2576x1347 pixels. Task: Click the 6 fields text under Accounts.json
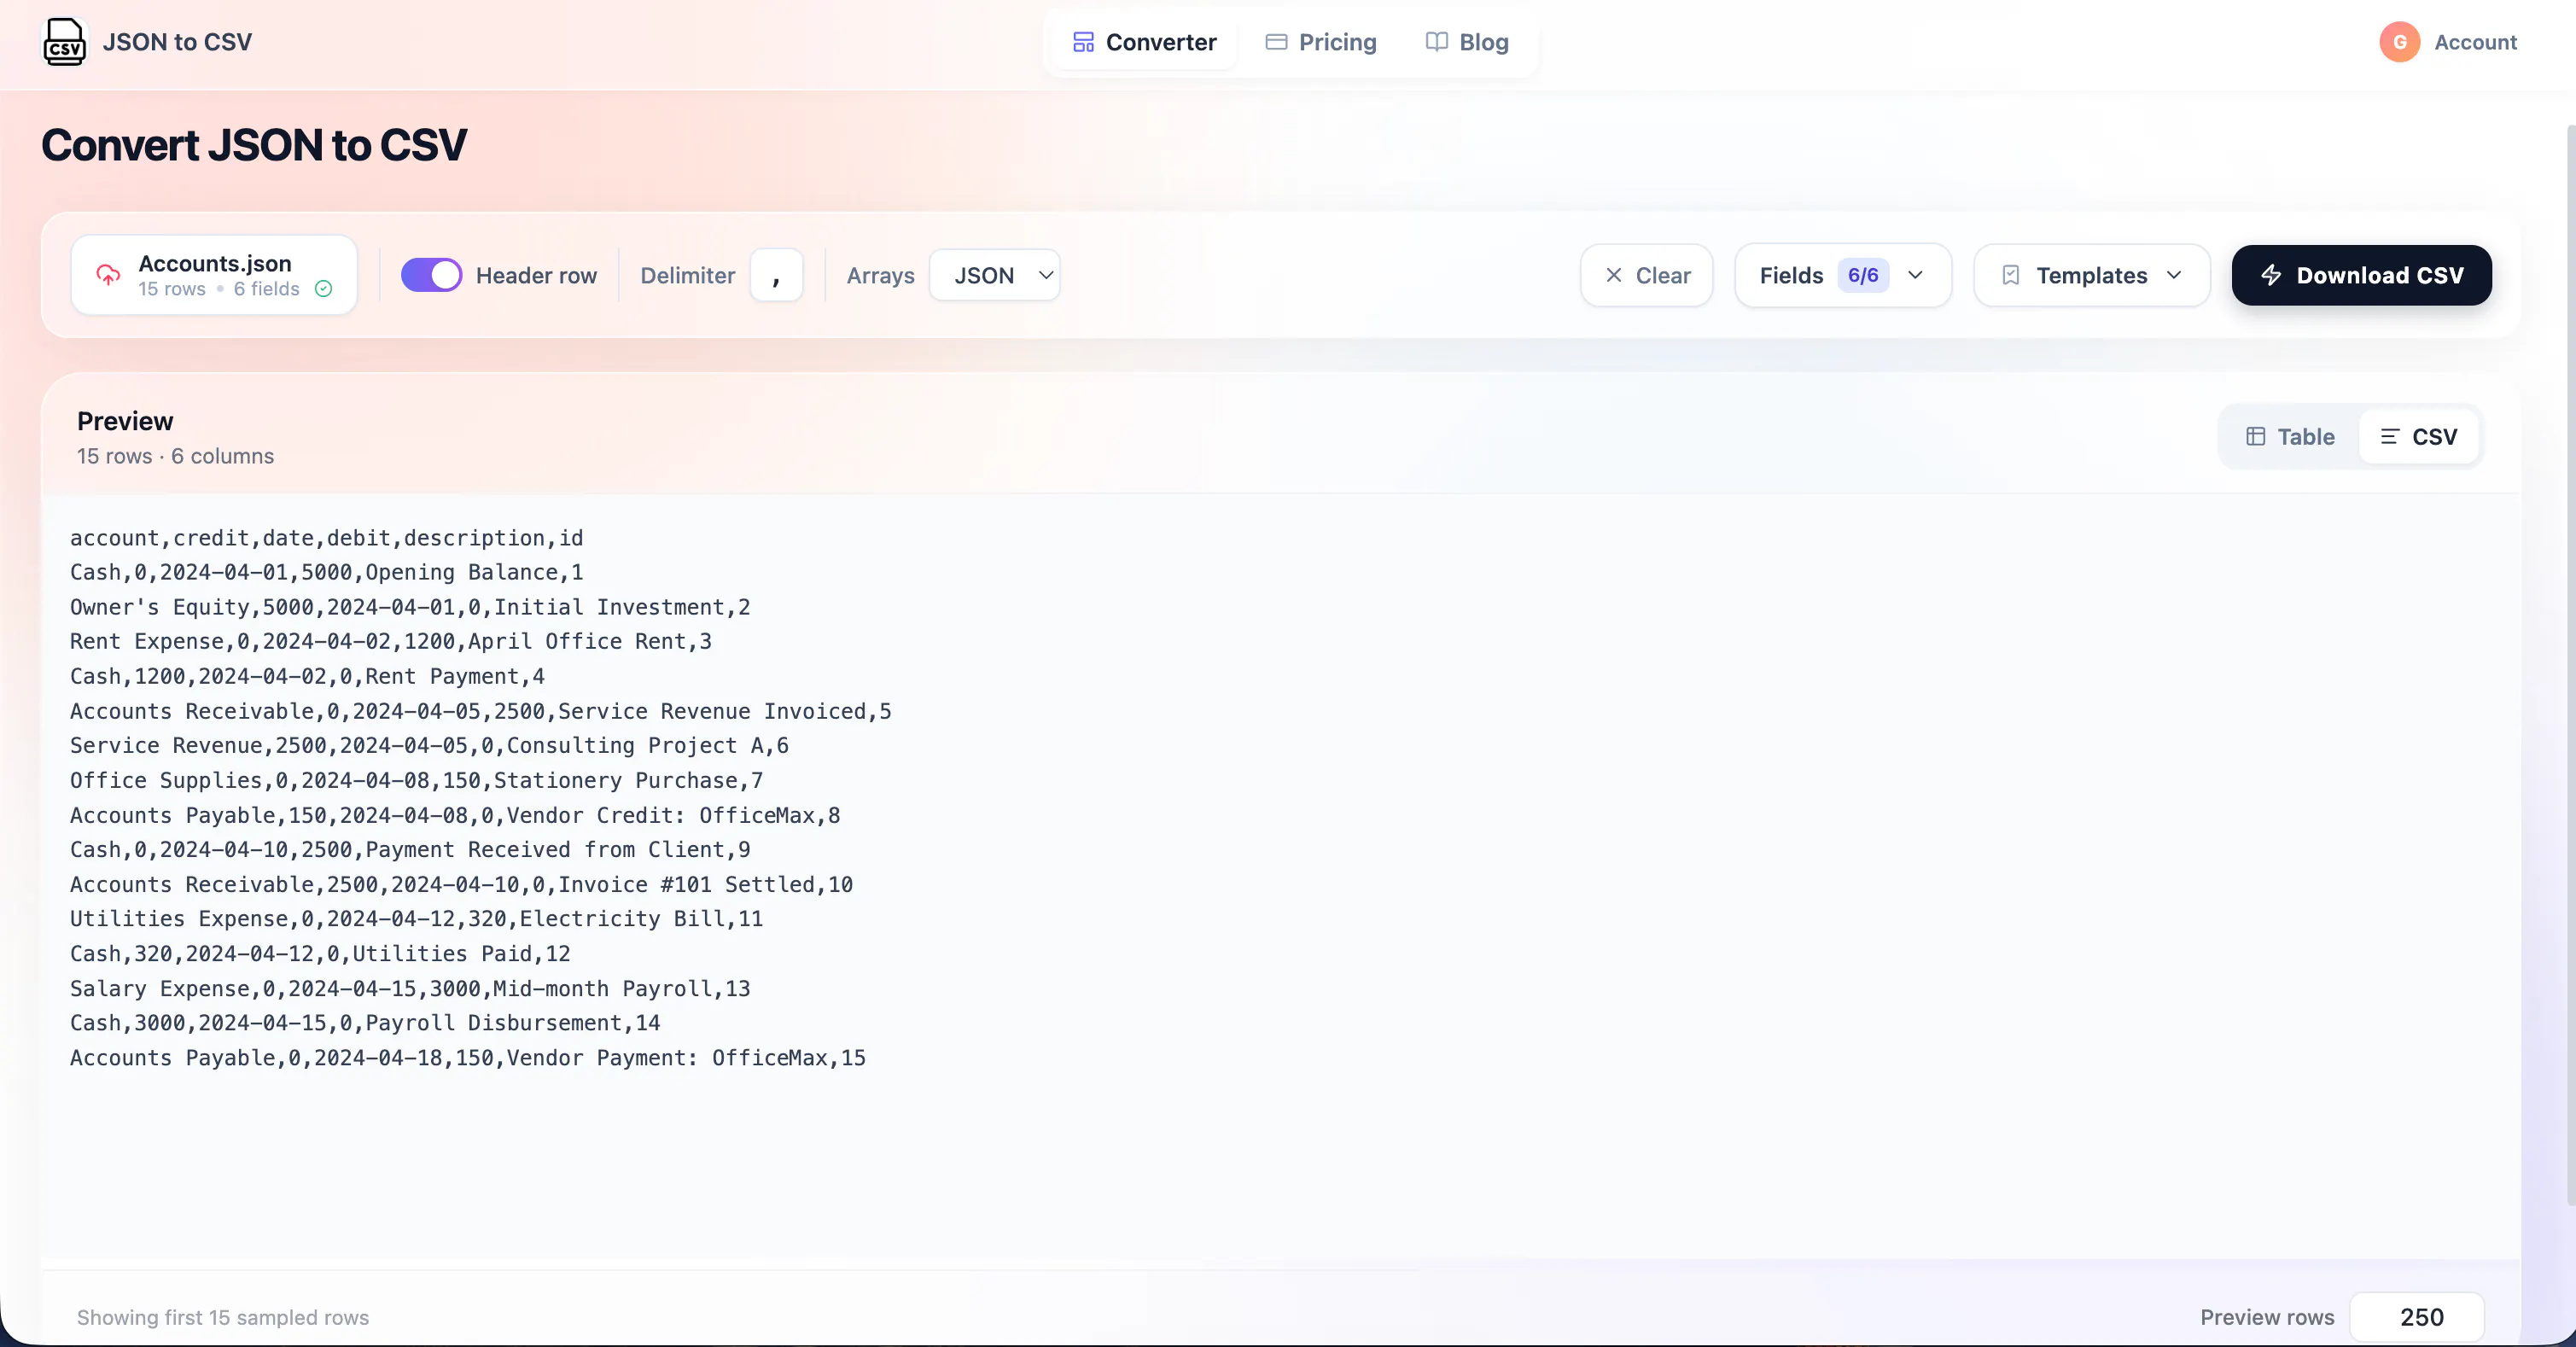pyautogui.click(x=266, y=289)
